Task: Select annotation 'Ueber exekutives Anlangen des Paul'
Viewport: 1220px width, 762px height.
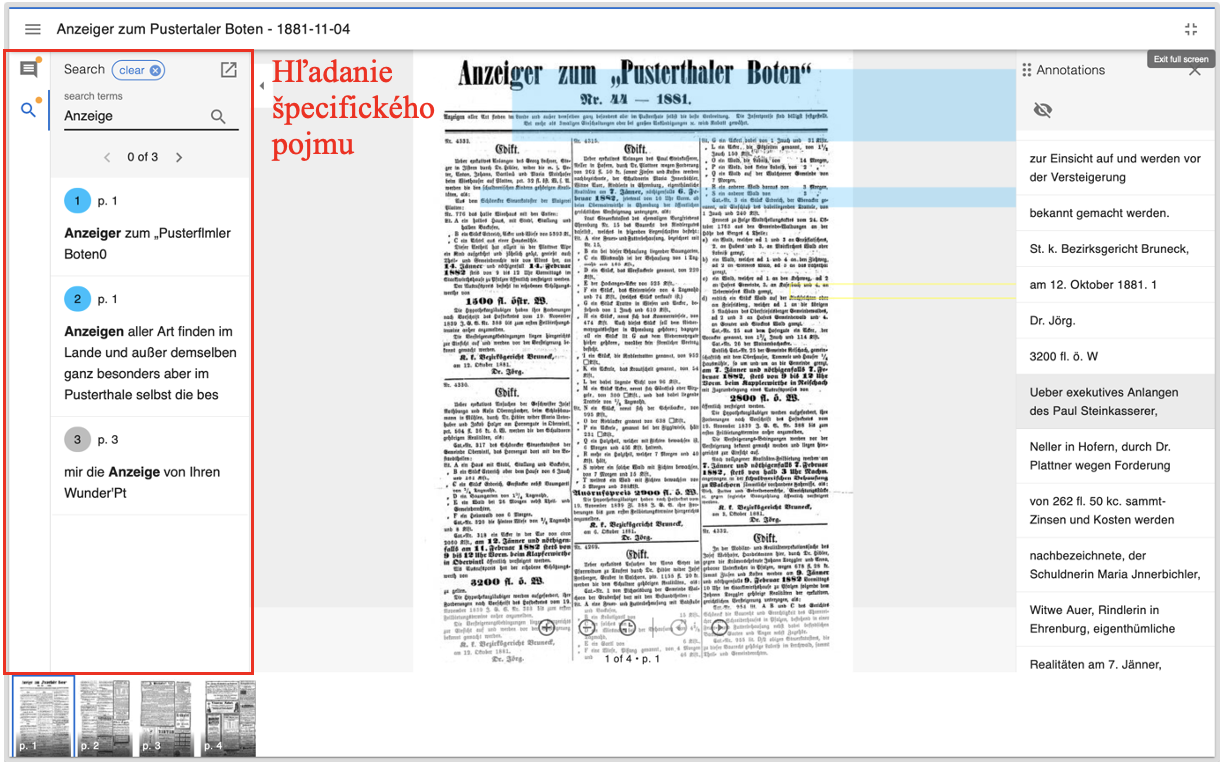Action: (1116, 402)
